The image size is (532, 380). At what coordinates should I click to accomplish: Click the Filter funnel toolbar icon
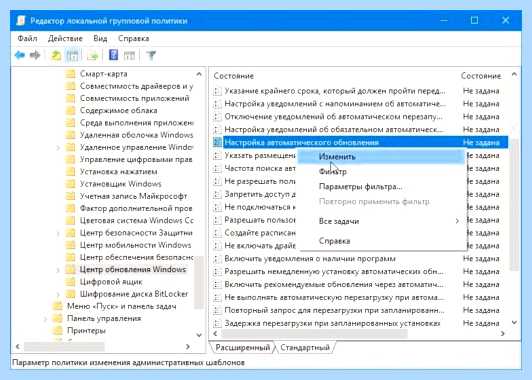point(151,55)
